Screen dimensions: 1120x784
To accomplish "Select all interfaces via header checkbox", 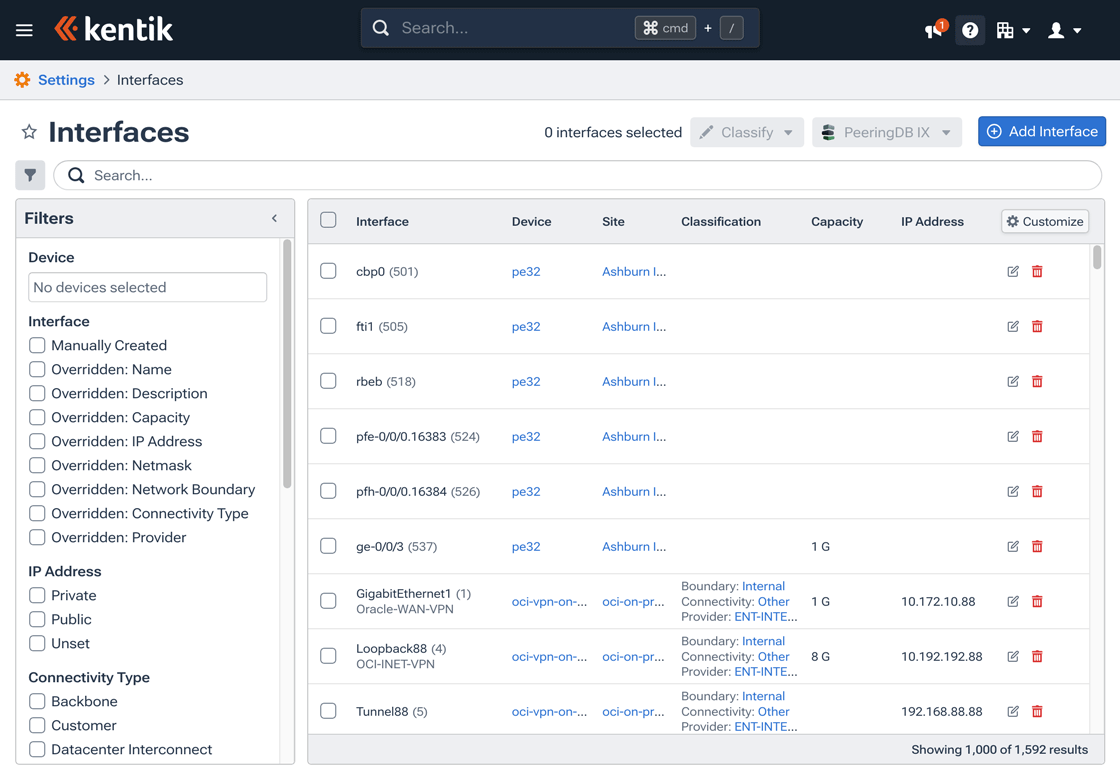I will [328, 220].
